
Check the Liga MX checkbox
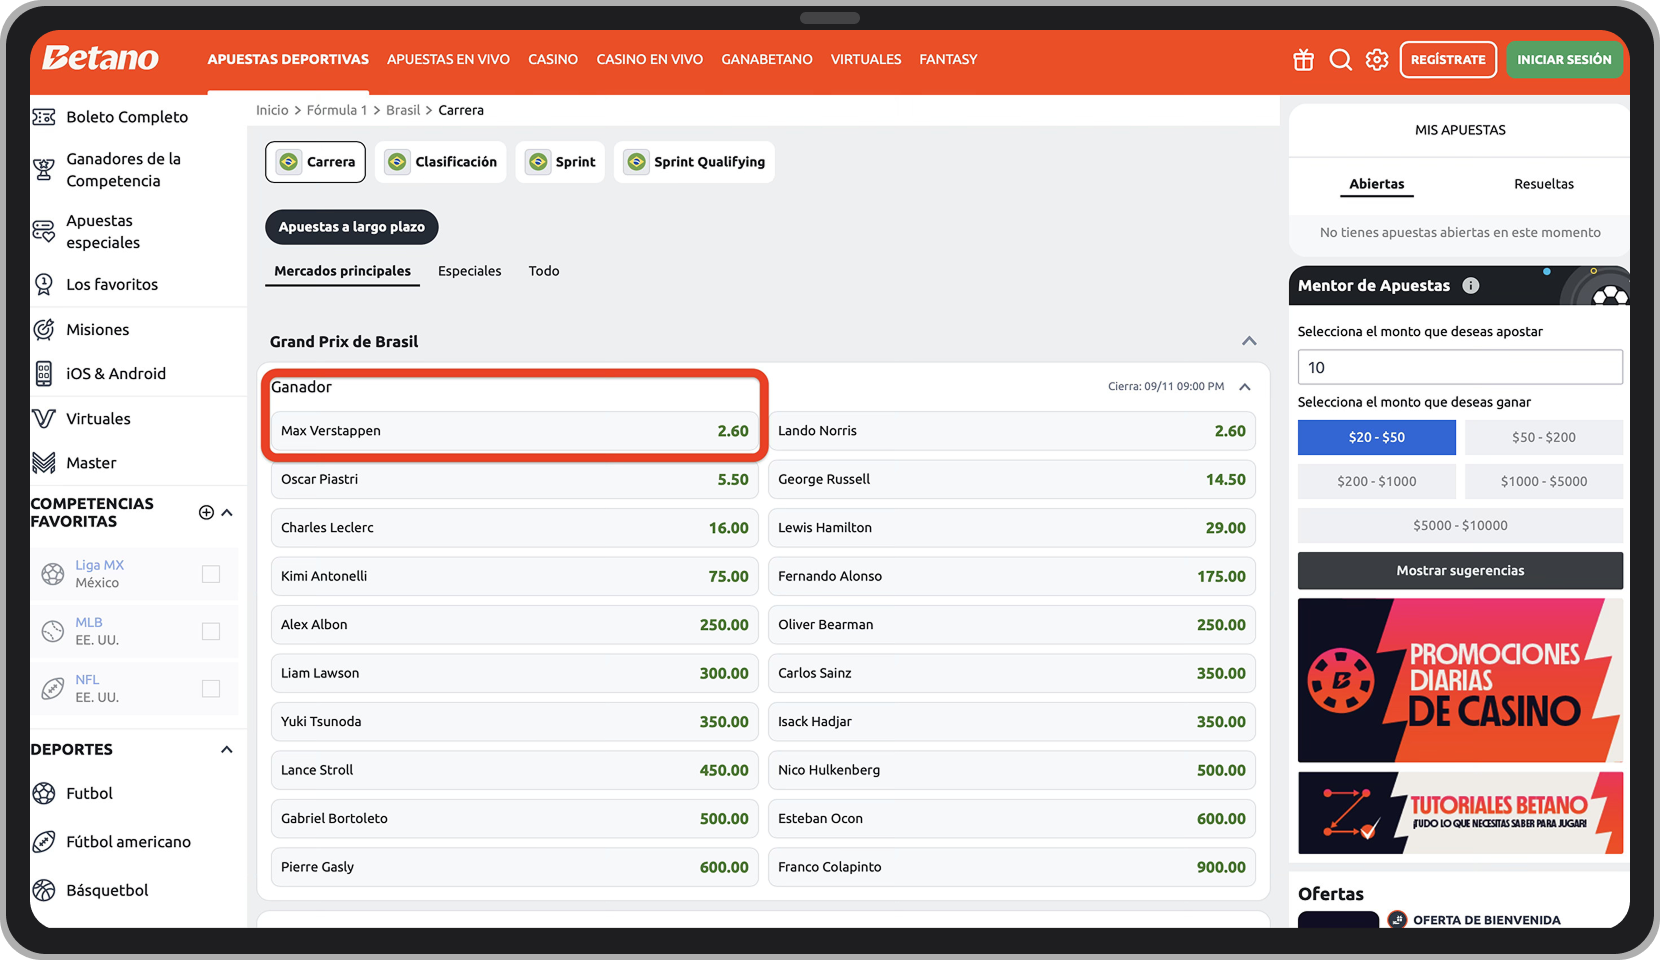point(211,574)
